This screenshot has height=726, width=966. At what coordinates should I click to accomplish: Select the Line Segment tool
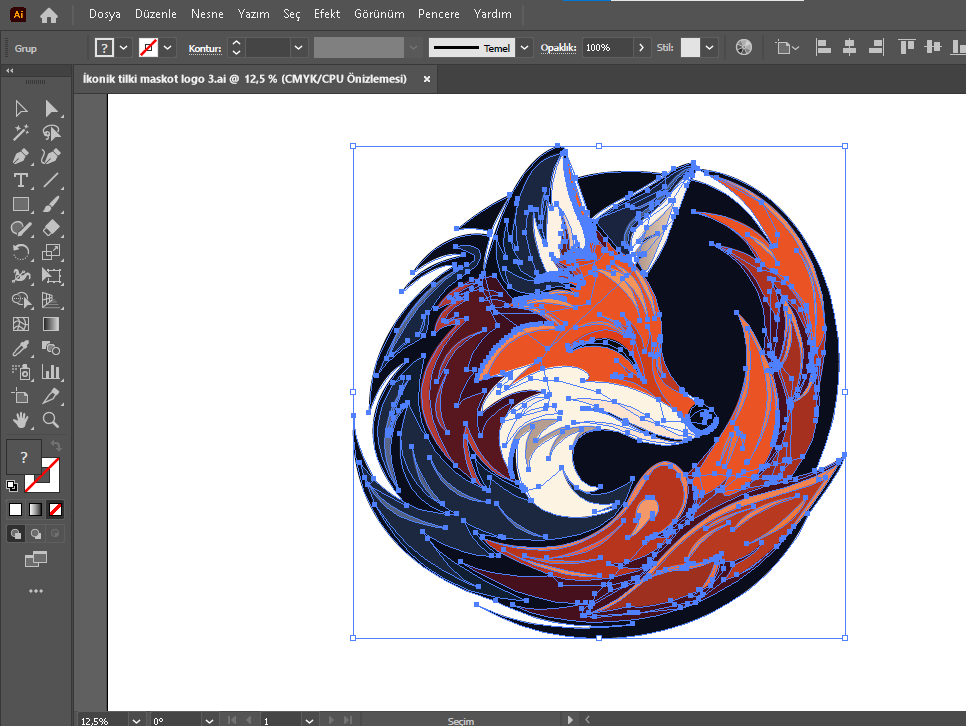click(x=51, y=181)
